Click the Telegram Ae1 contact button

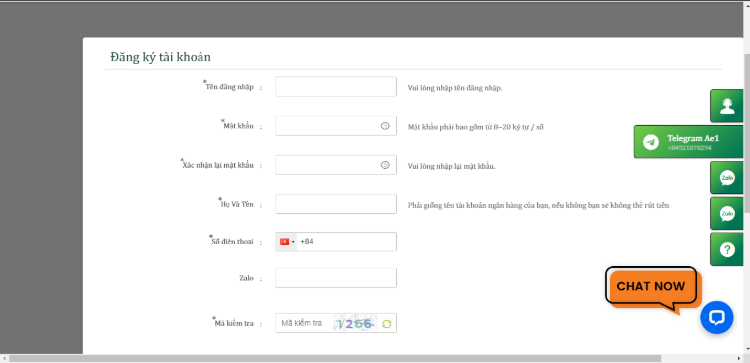click(x=688, y=142)
